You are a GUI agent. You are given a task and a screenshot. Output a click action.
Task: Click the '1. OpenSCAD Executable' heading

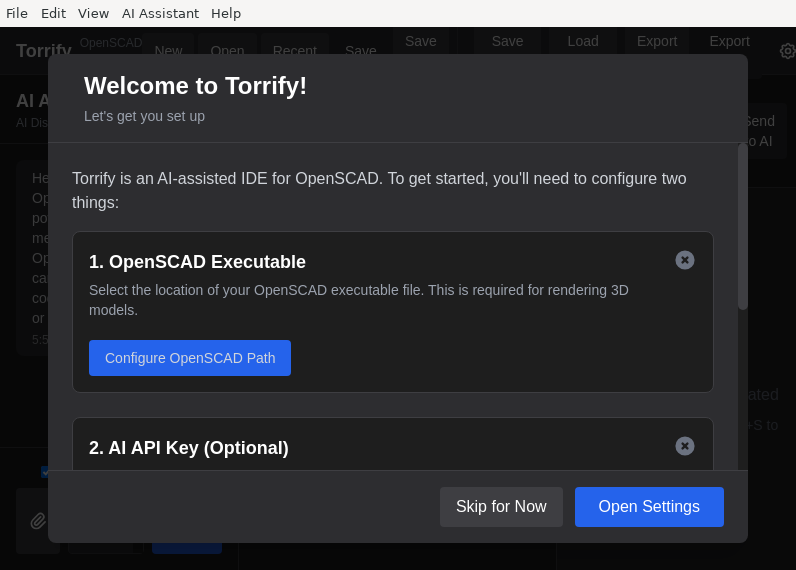click(197, 262)
